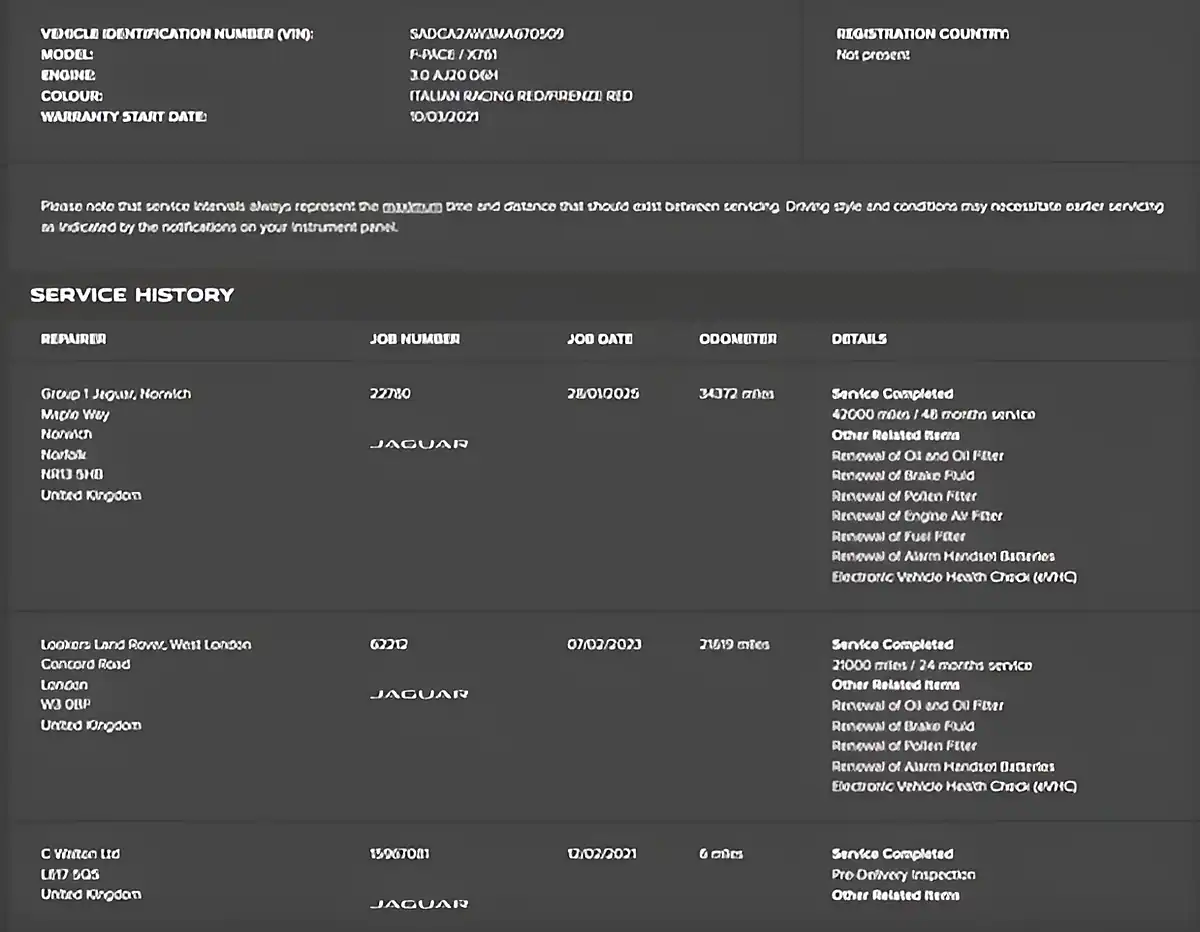This screenshot has height=932, width=1200.
Task: Select the Odometer column header
Action: tap(738, 339)
